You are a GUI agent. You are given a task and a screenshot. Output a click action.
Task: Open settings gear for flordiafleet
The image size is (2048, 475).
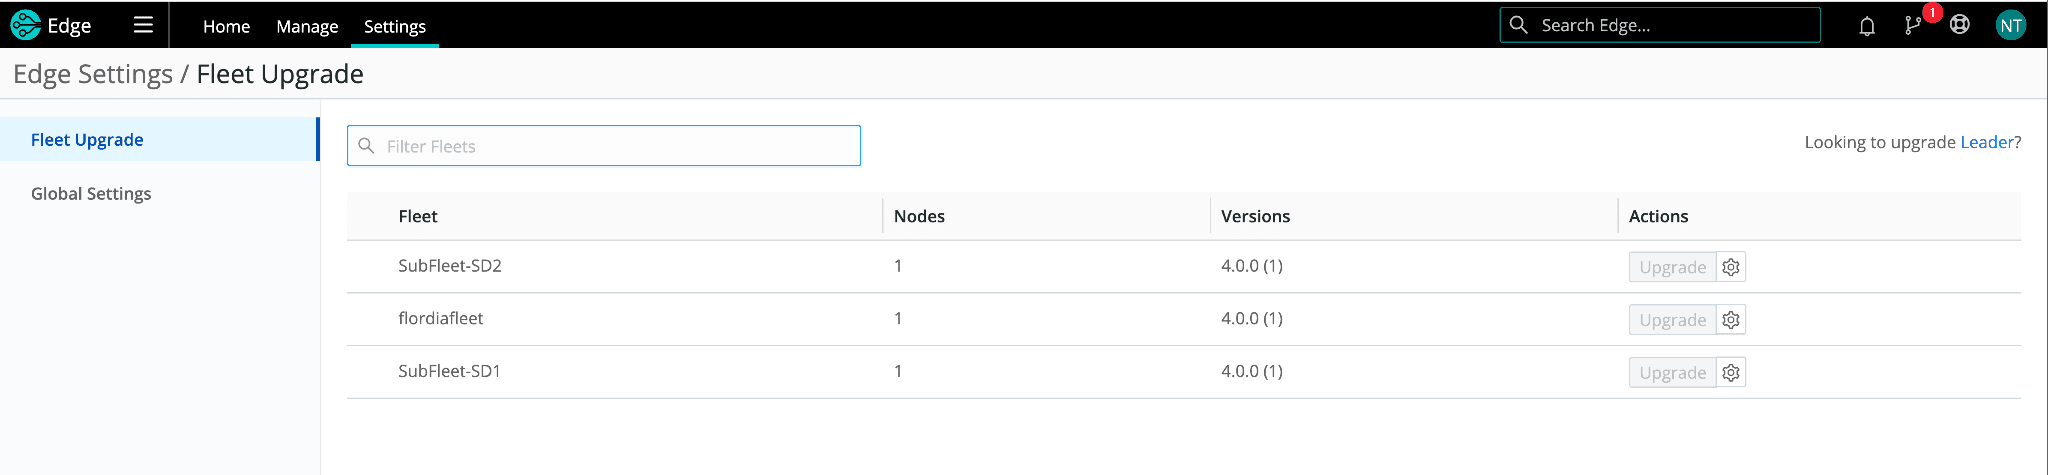click(x=1731, y=320)
